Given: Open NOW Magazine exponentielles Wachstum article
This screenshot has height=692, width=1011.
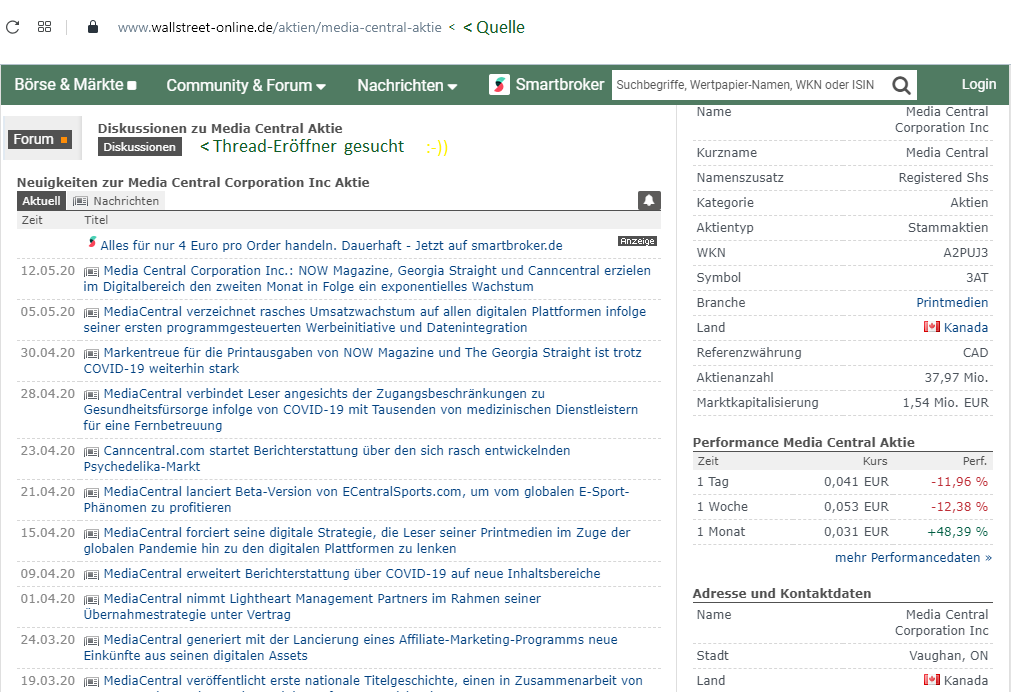Looking at the screenshot, I should click(x=367, y=279).
